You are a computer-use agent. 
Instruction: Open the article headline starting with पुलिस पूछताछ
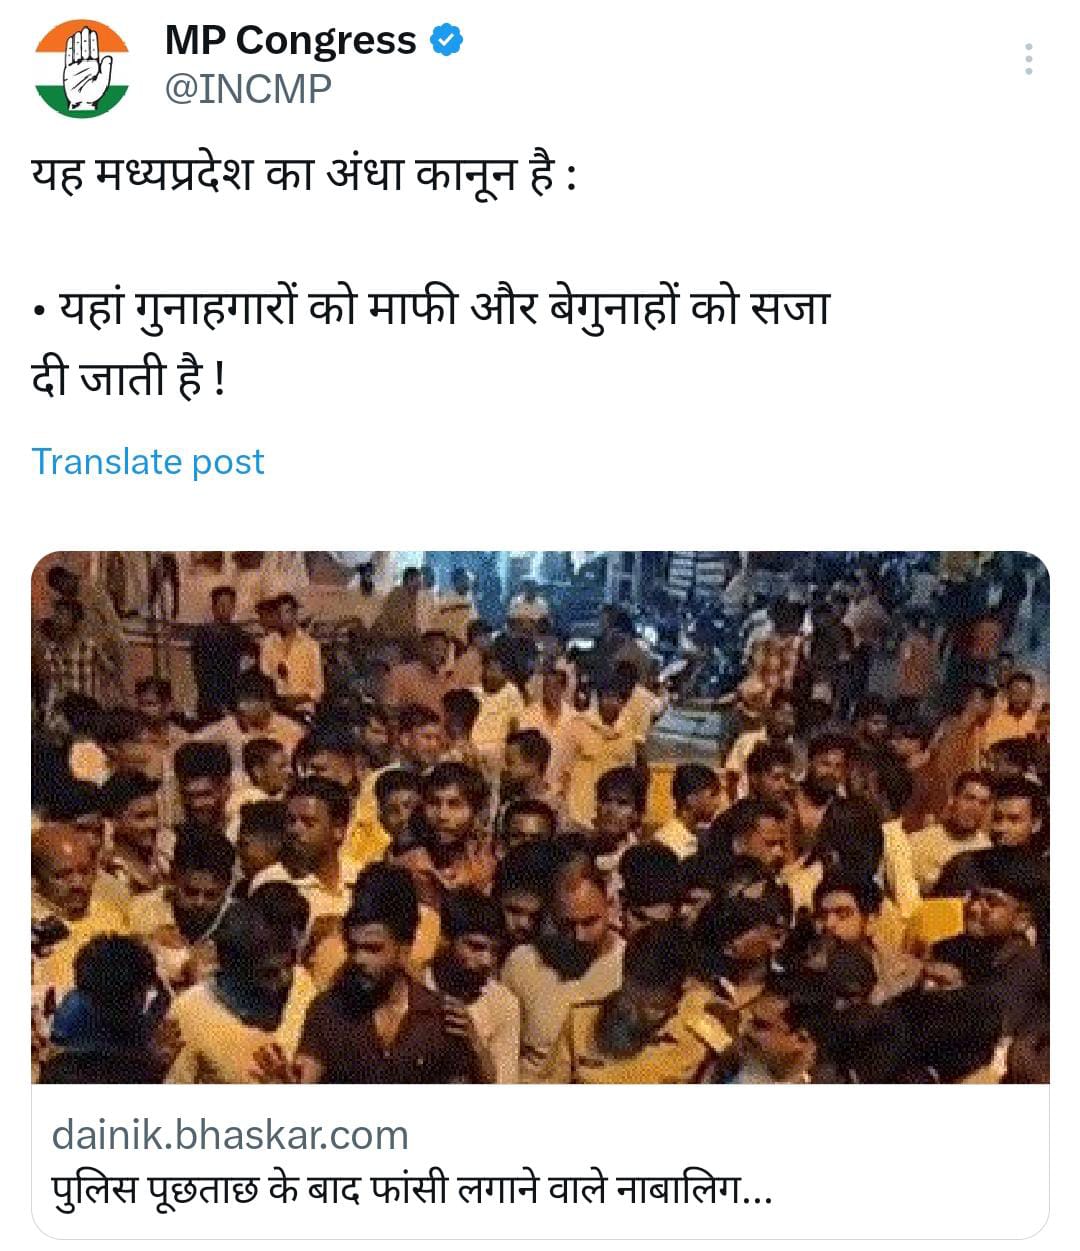click(x=412, y=1191)
